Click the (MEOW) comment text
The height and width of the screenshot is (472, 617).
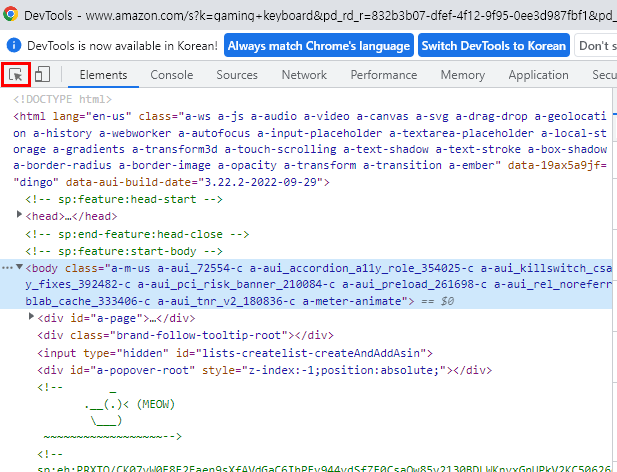pos(156,404)
